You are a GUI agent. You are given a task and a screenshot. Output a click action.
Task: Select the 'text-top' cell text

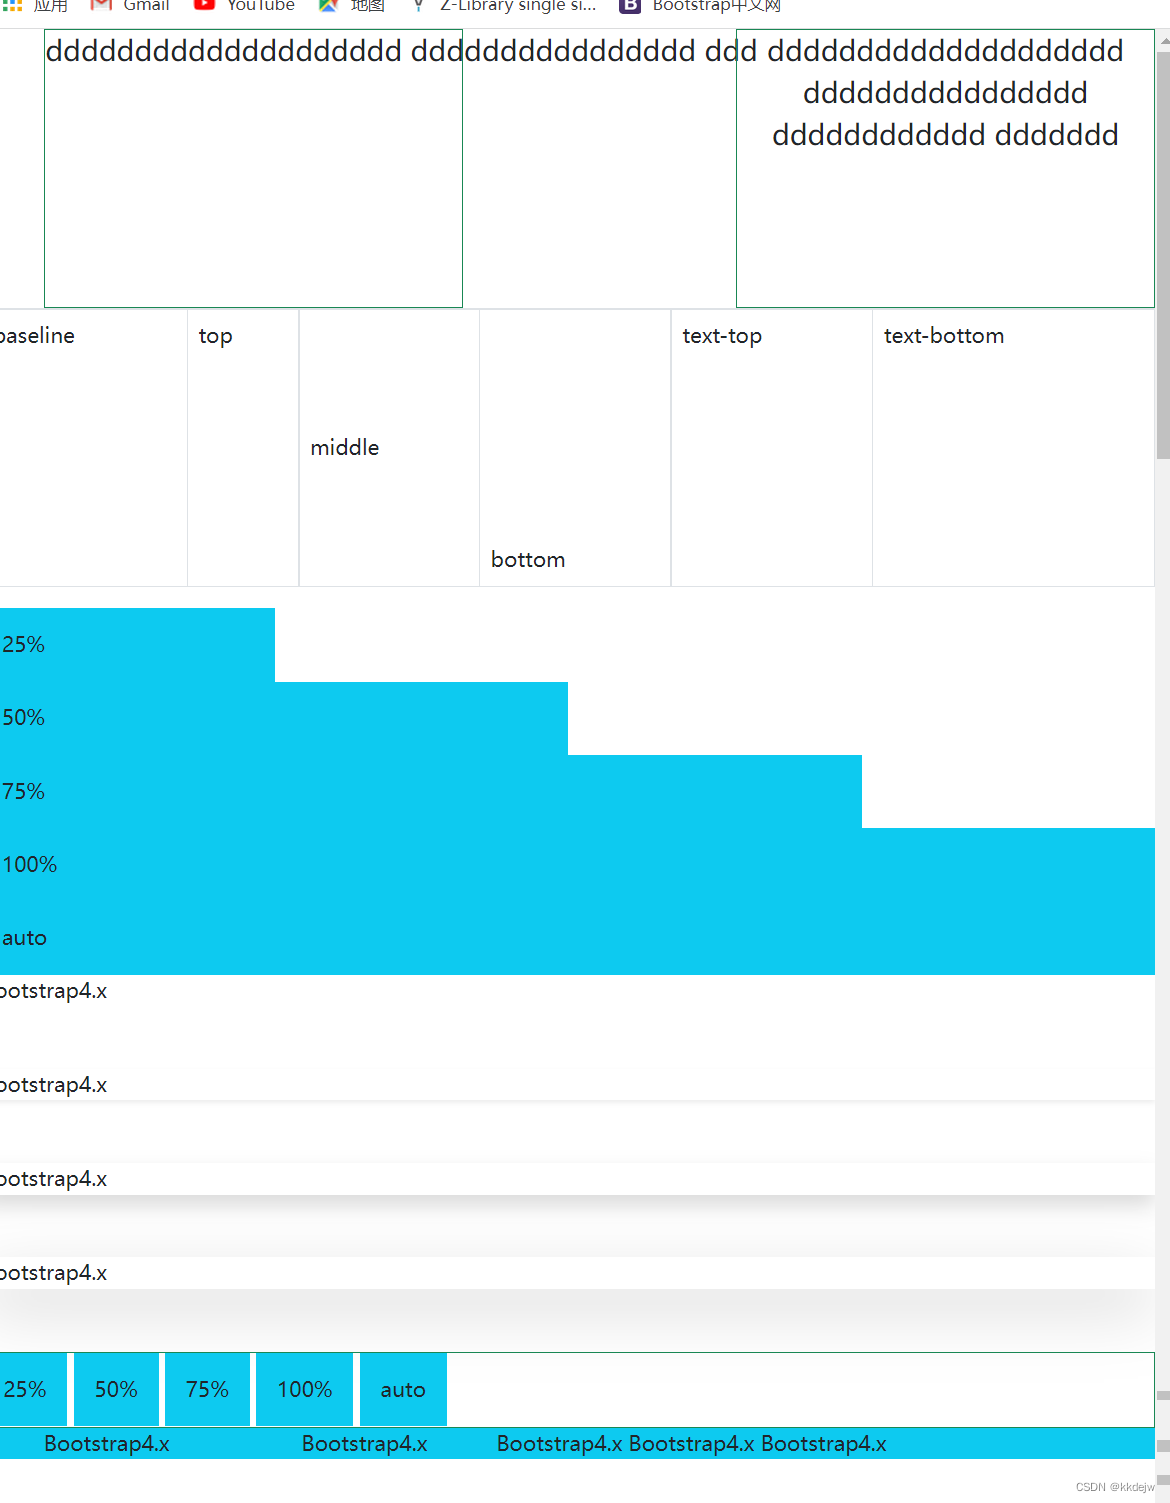tap(722, 336)
